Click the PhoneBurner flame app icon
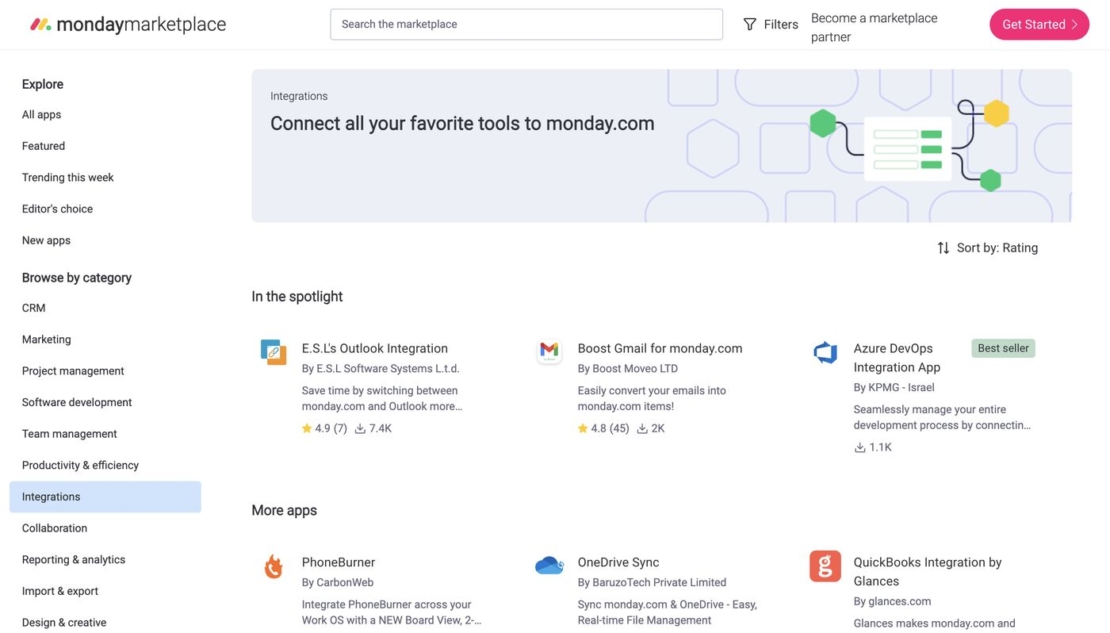The width and height of the screenshot is (1110, 633). (x=273, y=565)
